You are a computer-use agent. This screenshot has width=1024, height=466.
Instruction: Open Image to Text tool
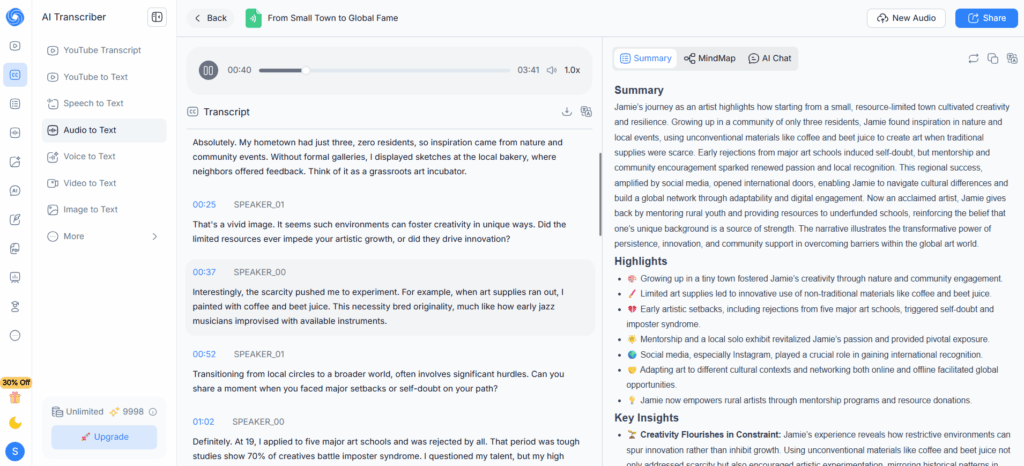[x=104, y=210]
